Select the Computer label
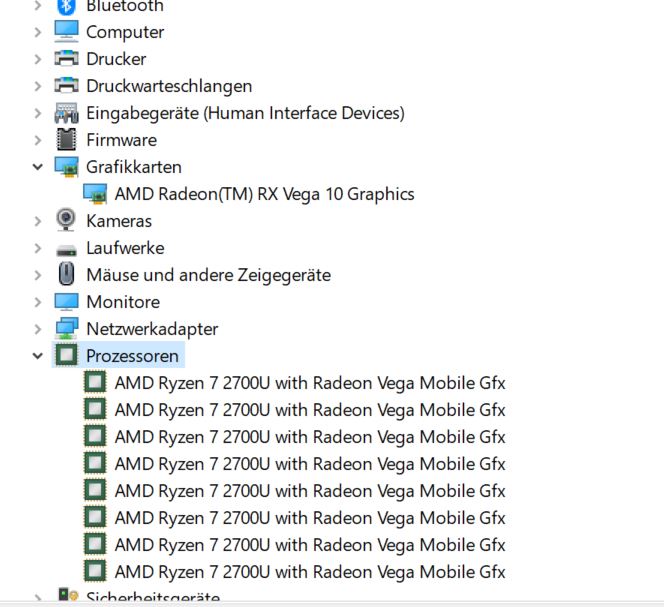 pyautogui.click(x=125, y=32)
